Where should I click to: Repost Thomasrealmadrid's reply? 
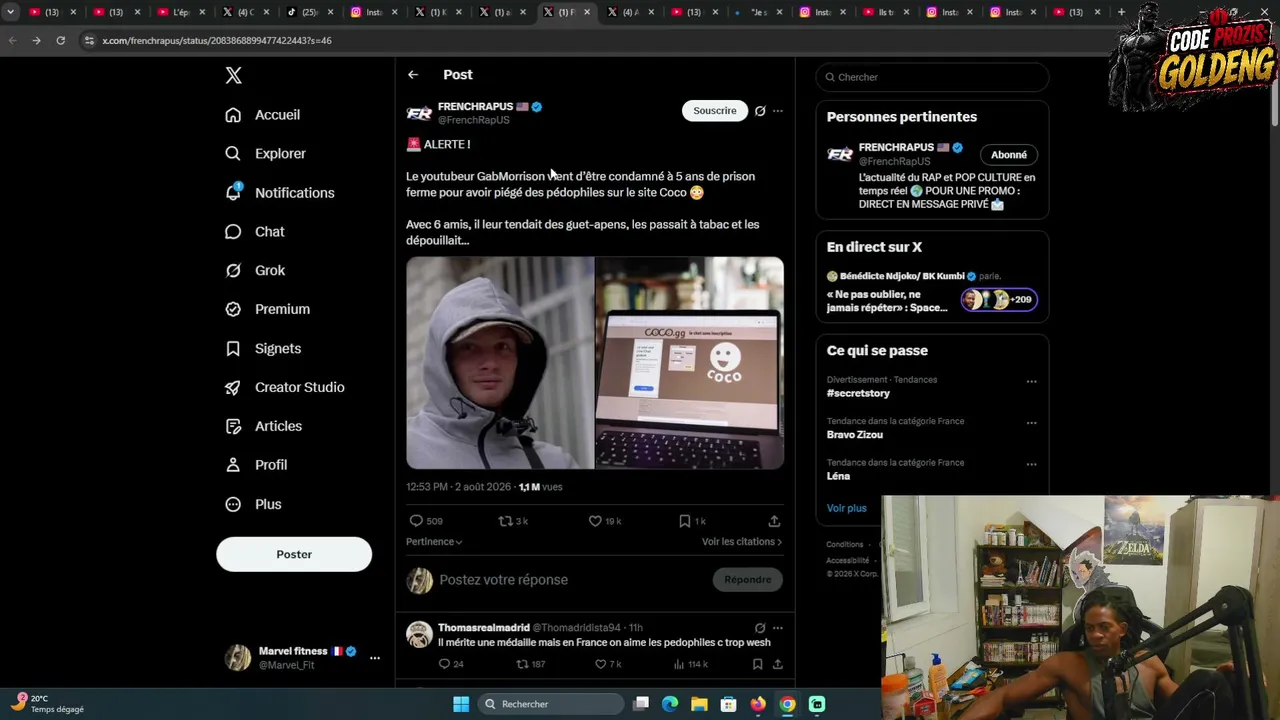522,664
